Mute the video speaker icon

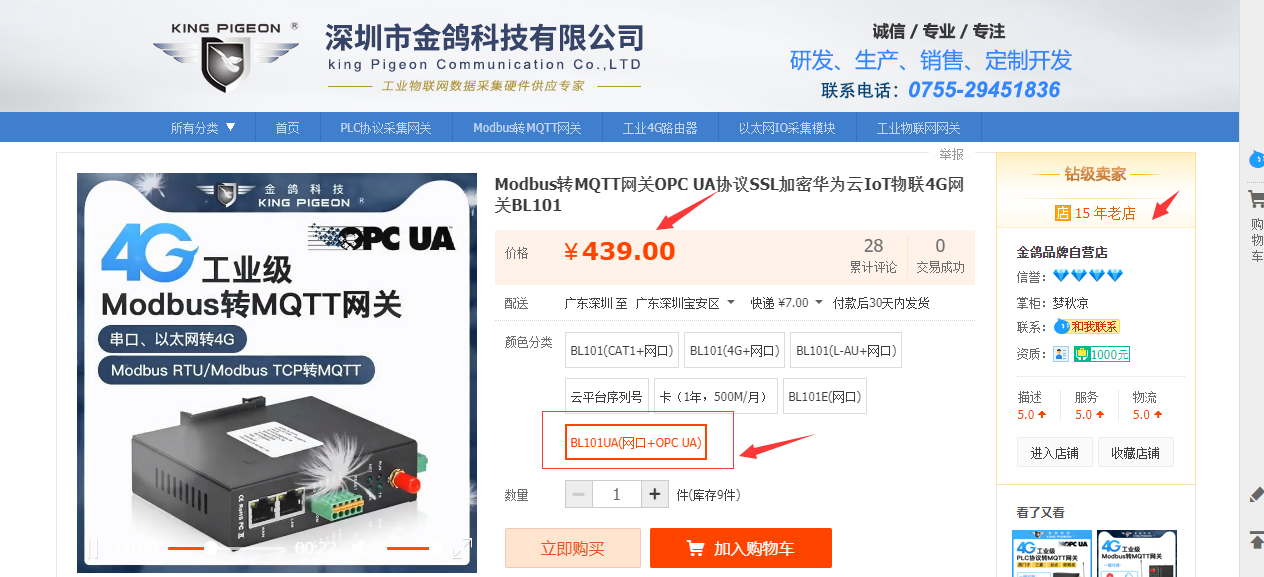[359, 547]
